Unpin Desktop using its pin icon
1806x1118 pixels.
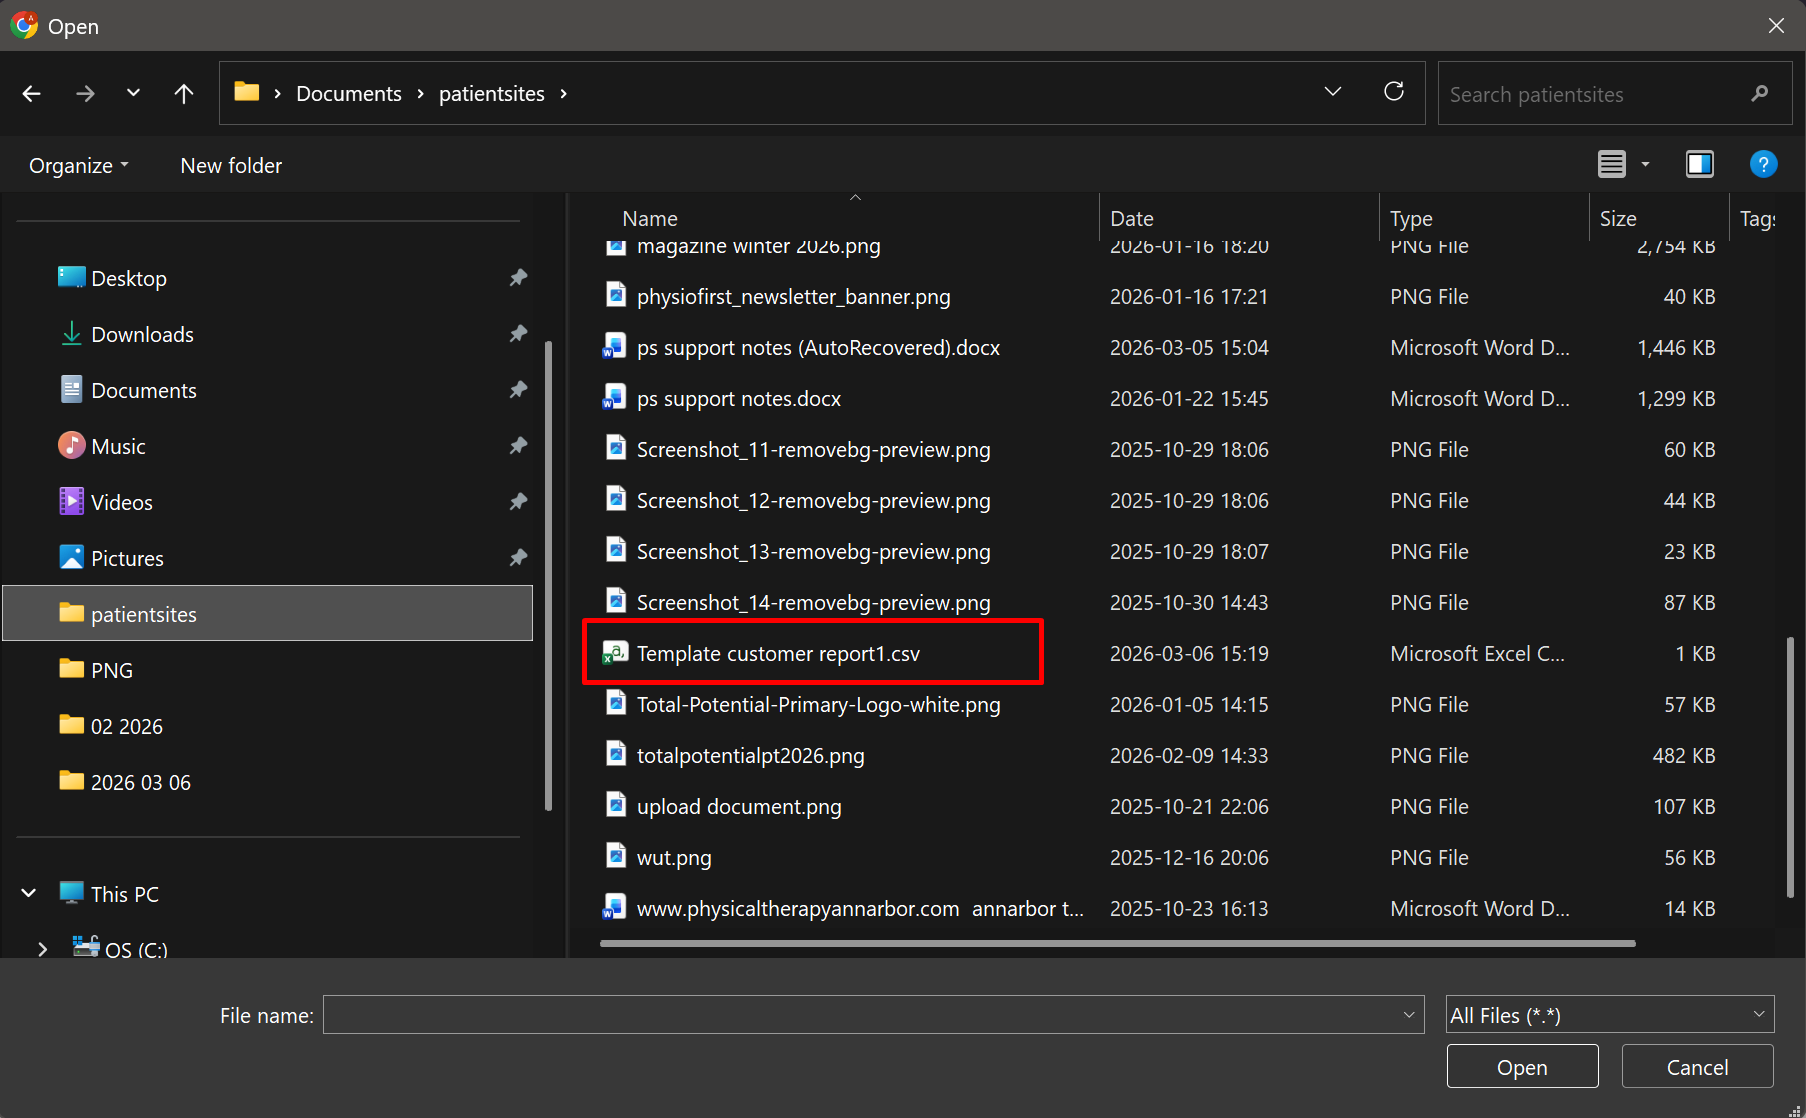coord(518,278)
